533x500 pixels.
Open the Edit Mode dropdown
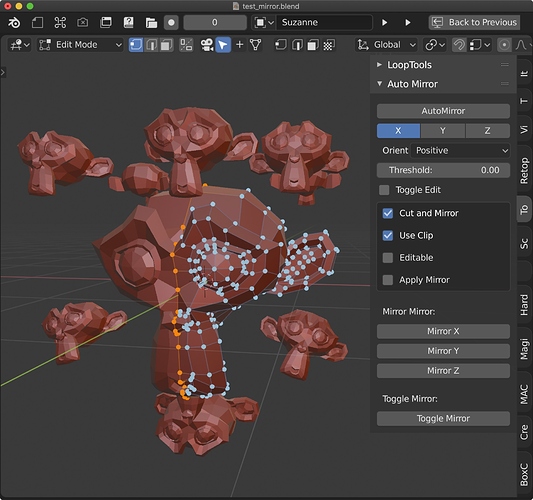80,45
